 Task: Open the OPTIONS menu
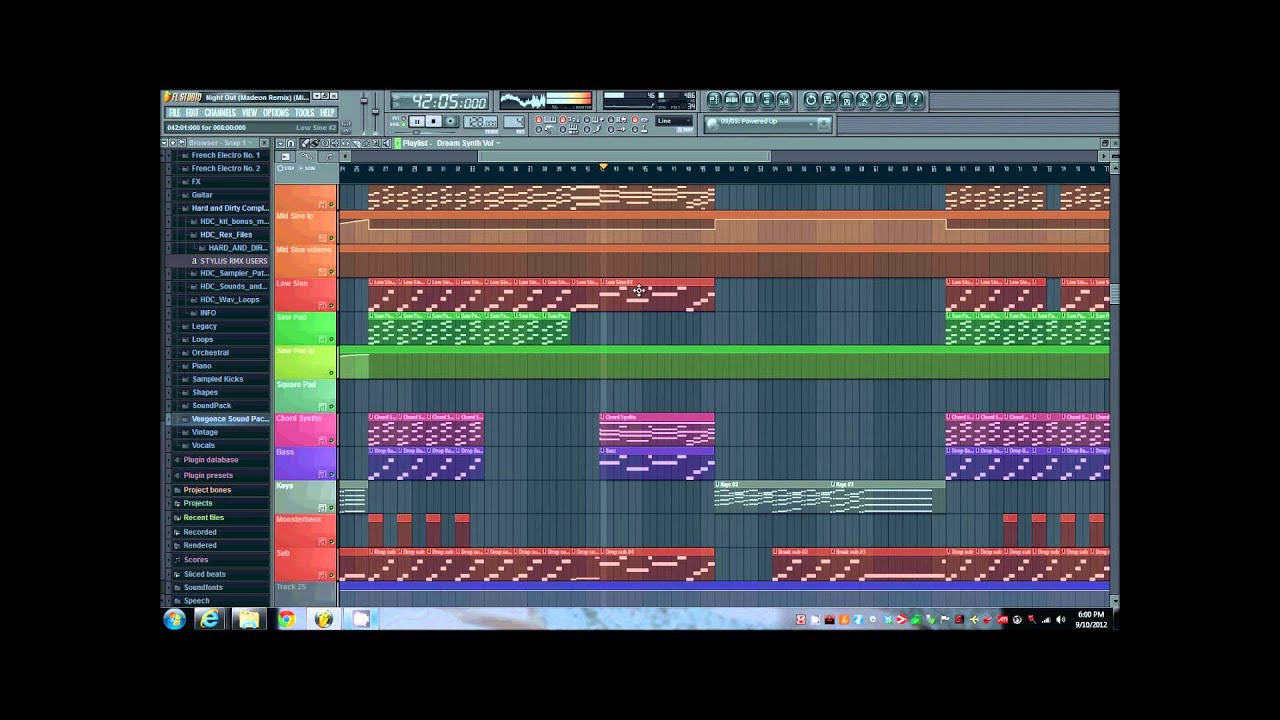click(276, 113)
